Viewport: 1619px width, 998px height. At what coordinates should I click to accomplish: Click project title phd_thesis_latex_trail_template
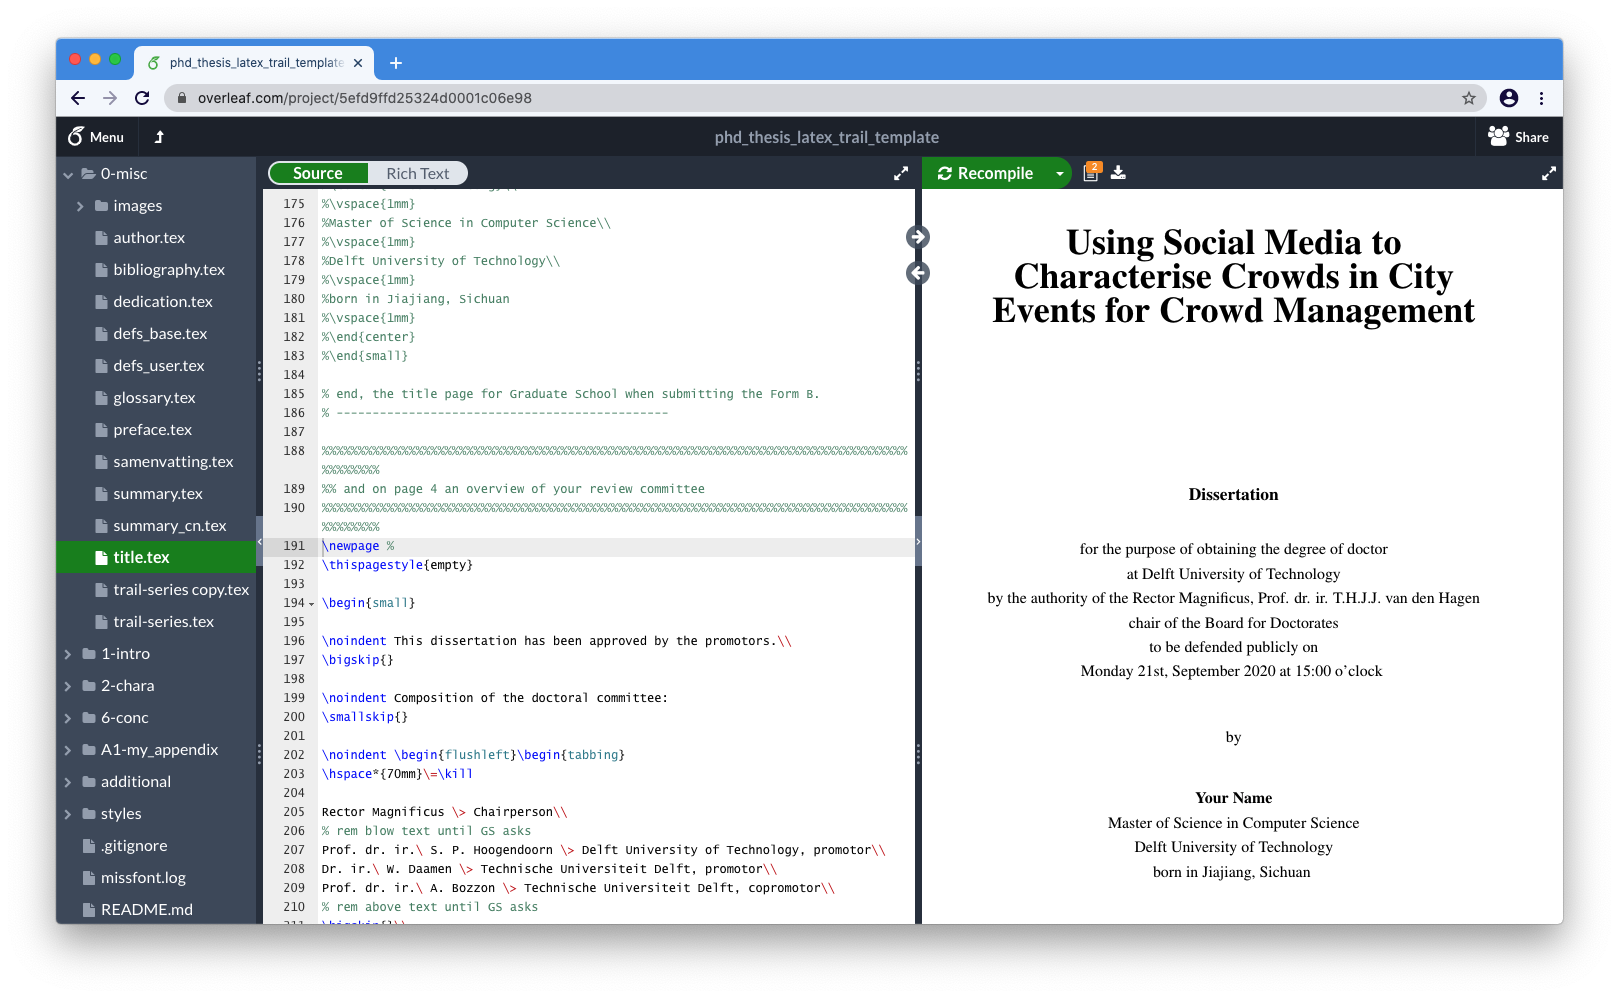(826, 137)
